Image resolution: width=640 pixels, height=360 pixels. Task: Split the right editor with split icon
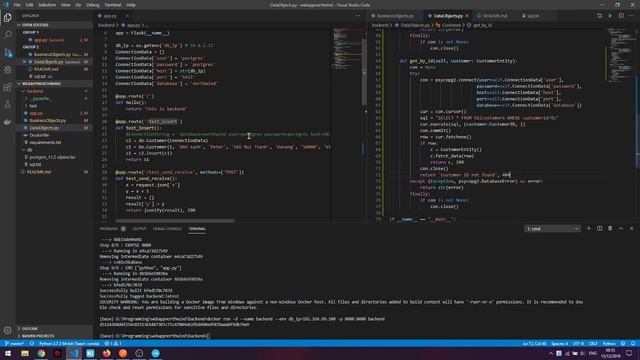point(621,16)
